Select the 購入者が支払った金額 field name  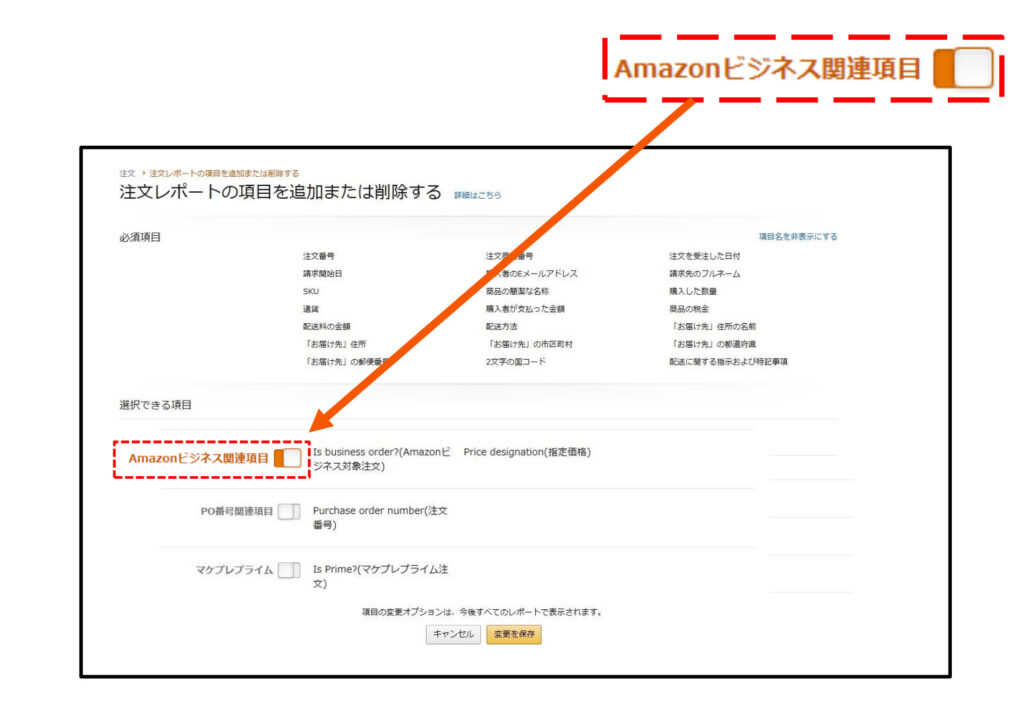click(x=525, y=309)
